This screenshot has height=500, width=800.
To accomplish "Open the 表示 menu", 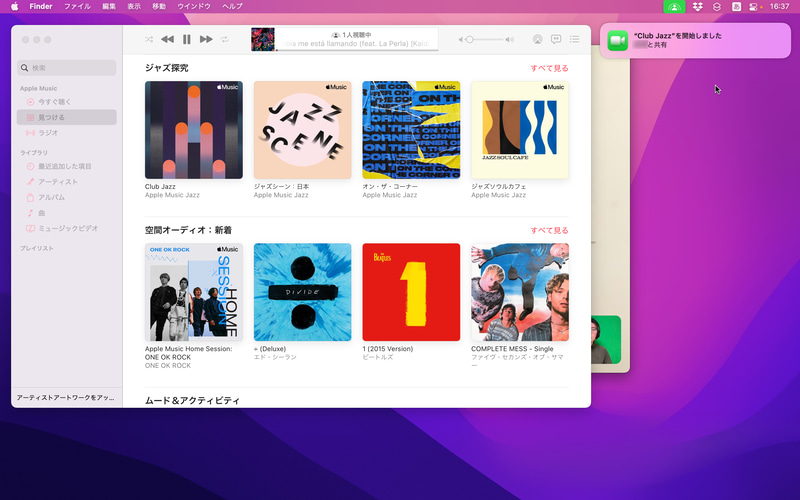I will [x=134, y=7].
